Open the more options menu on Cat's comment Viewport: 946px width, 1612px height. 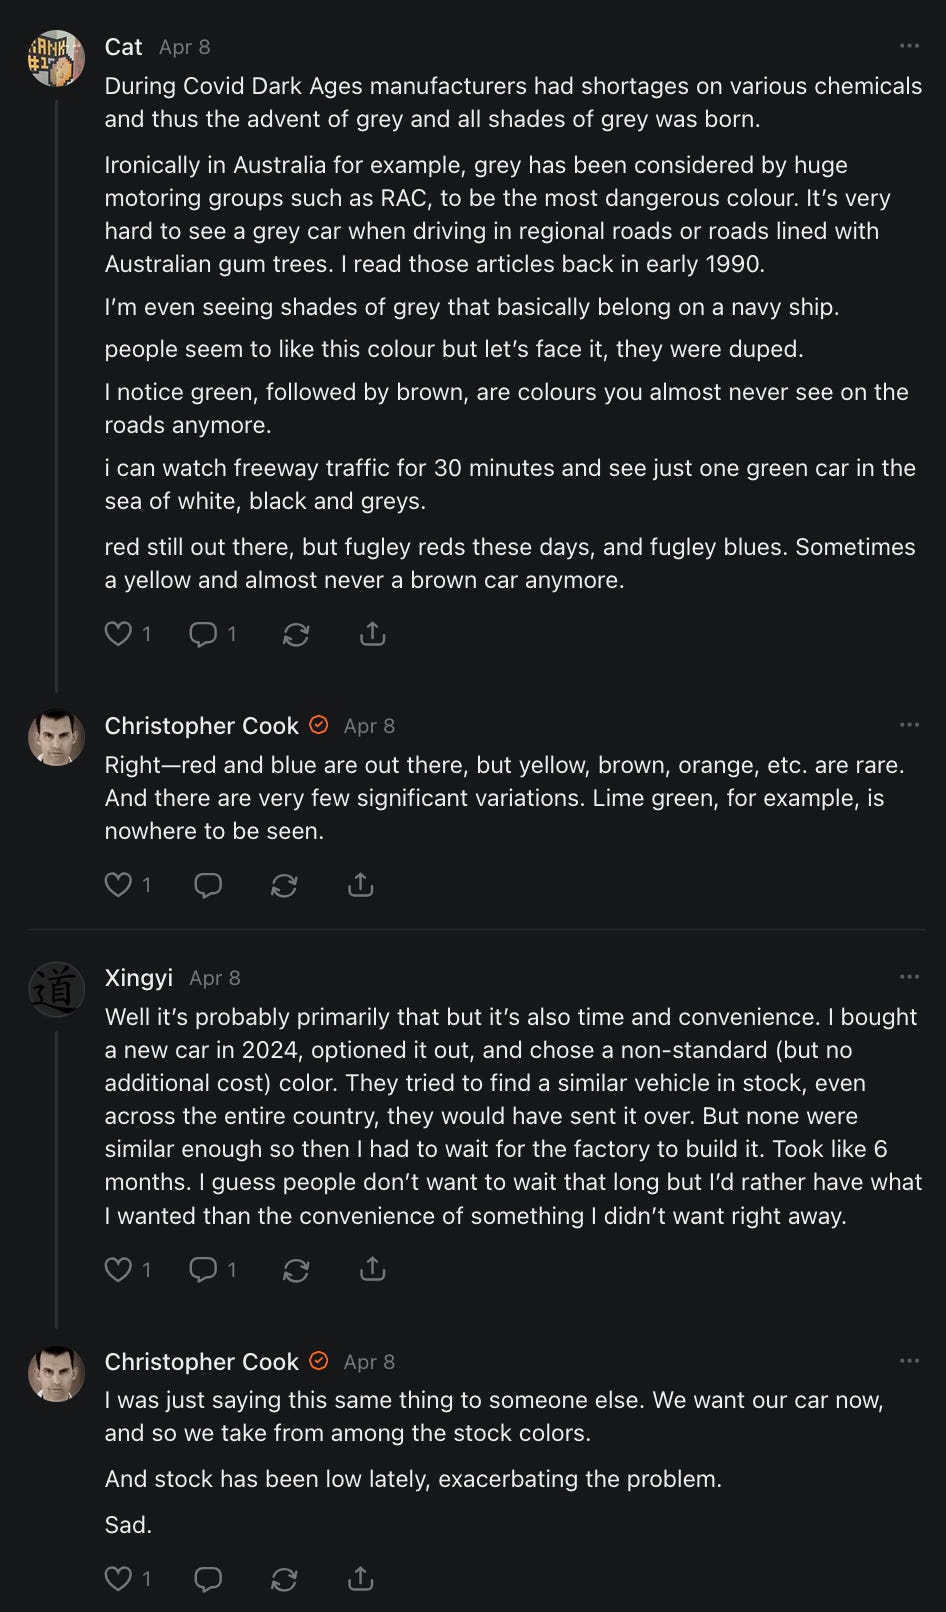[x=909, y=46]
